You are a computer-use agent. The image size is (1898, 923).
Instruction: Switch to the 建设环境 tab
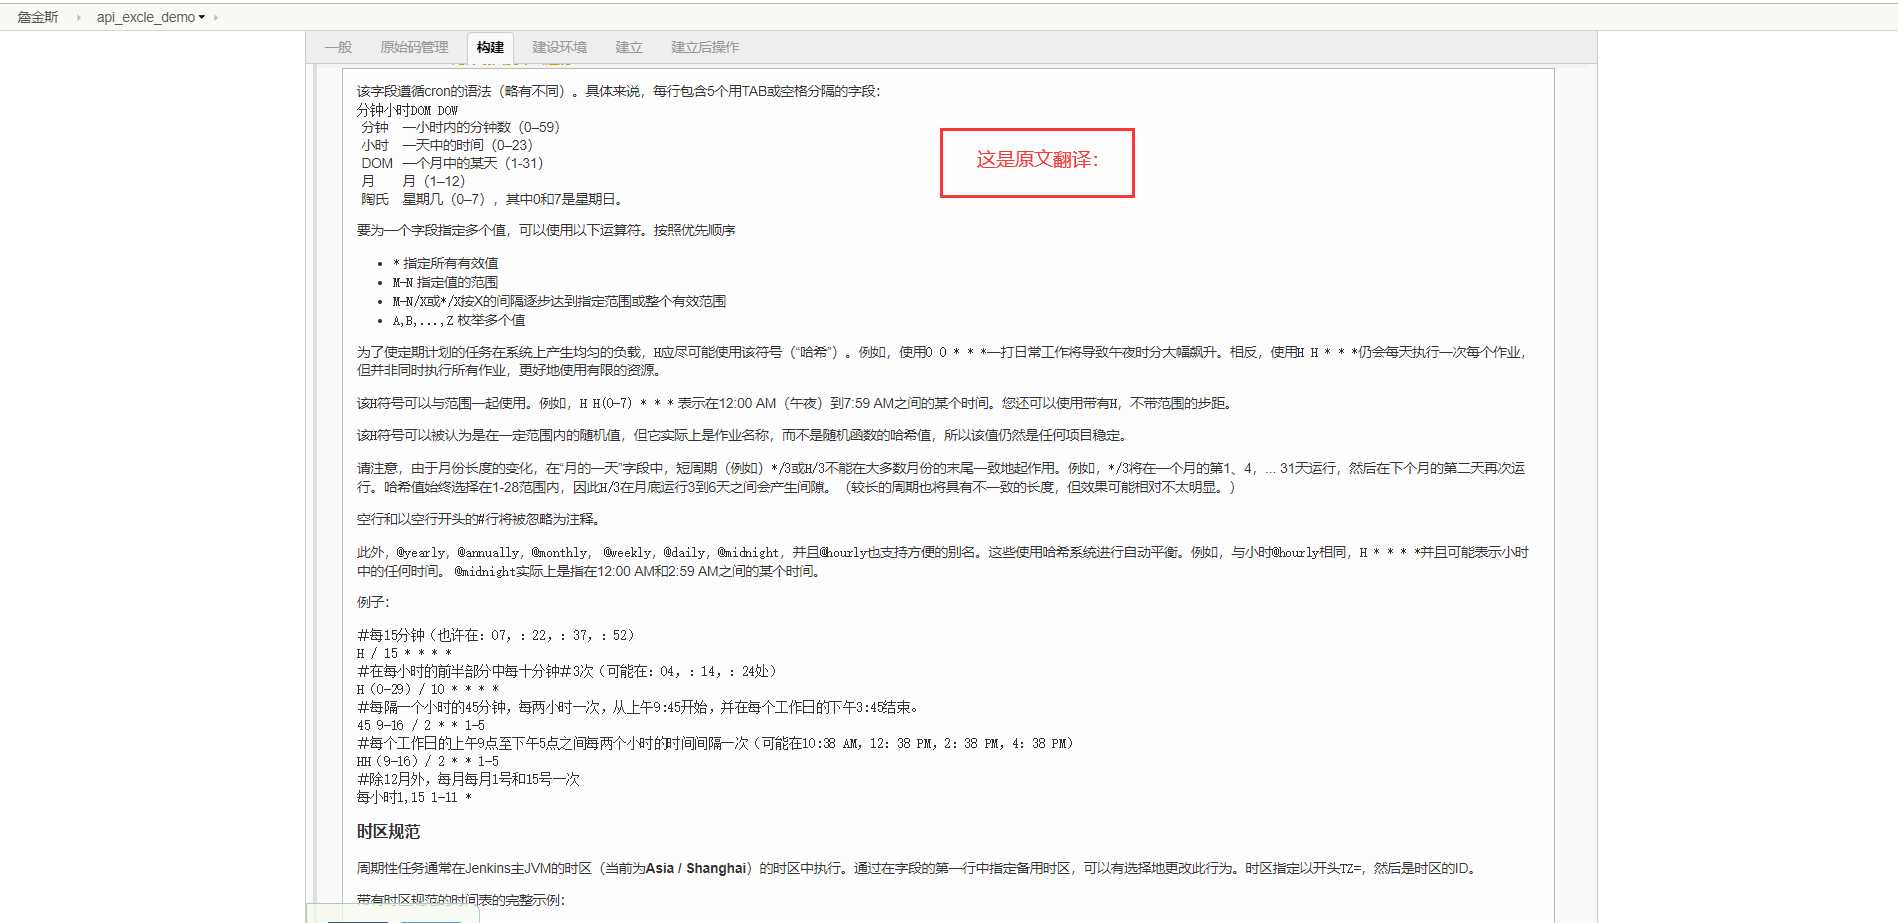(x=559, y=47)
